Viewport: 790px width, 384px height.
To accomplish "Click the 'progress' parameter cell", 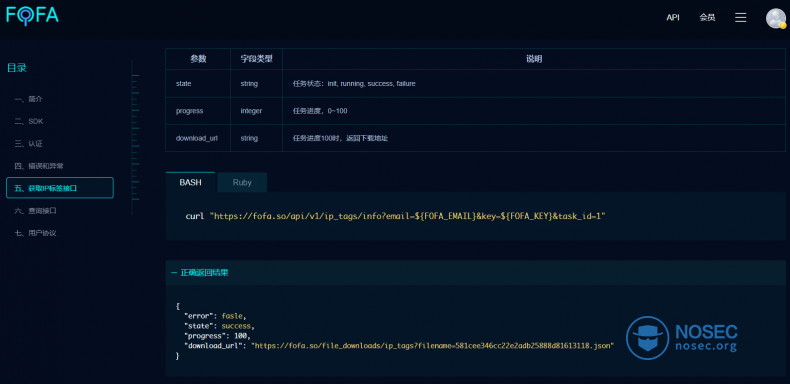I will [198, 111].
